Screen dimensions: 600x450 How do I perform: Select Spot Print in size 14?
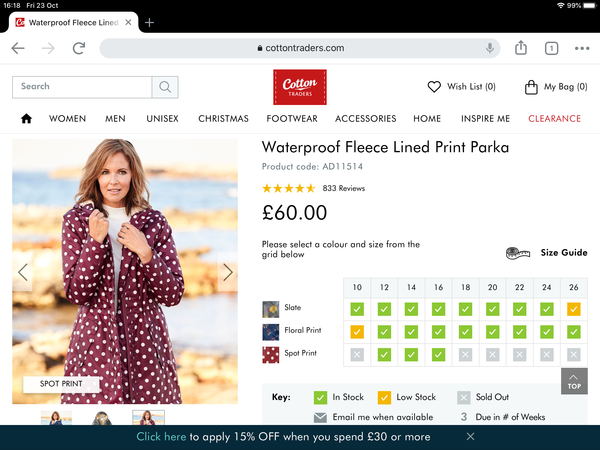[x=411, y=355]
